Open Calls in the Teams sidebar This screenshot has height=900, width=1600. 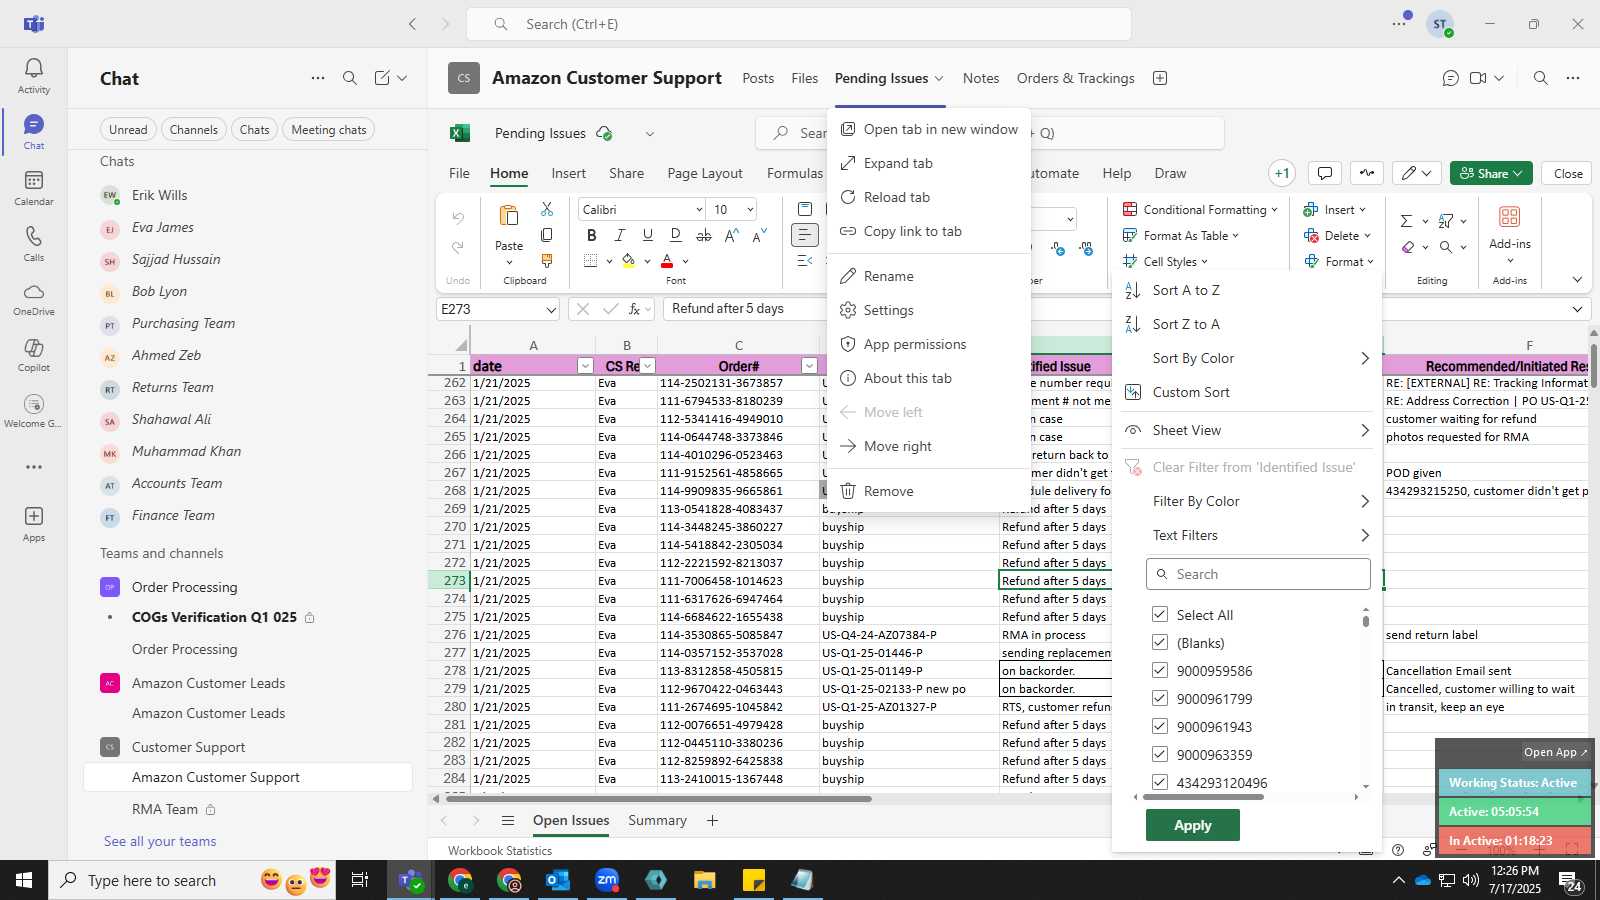pos(33,244)
